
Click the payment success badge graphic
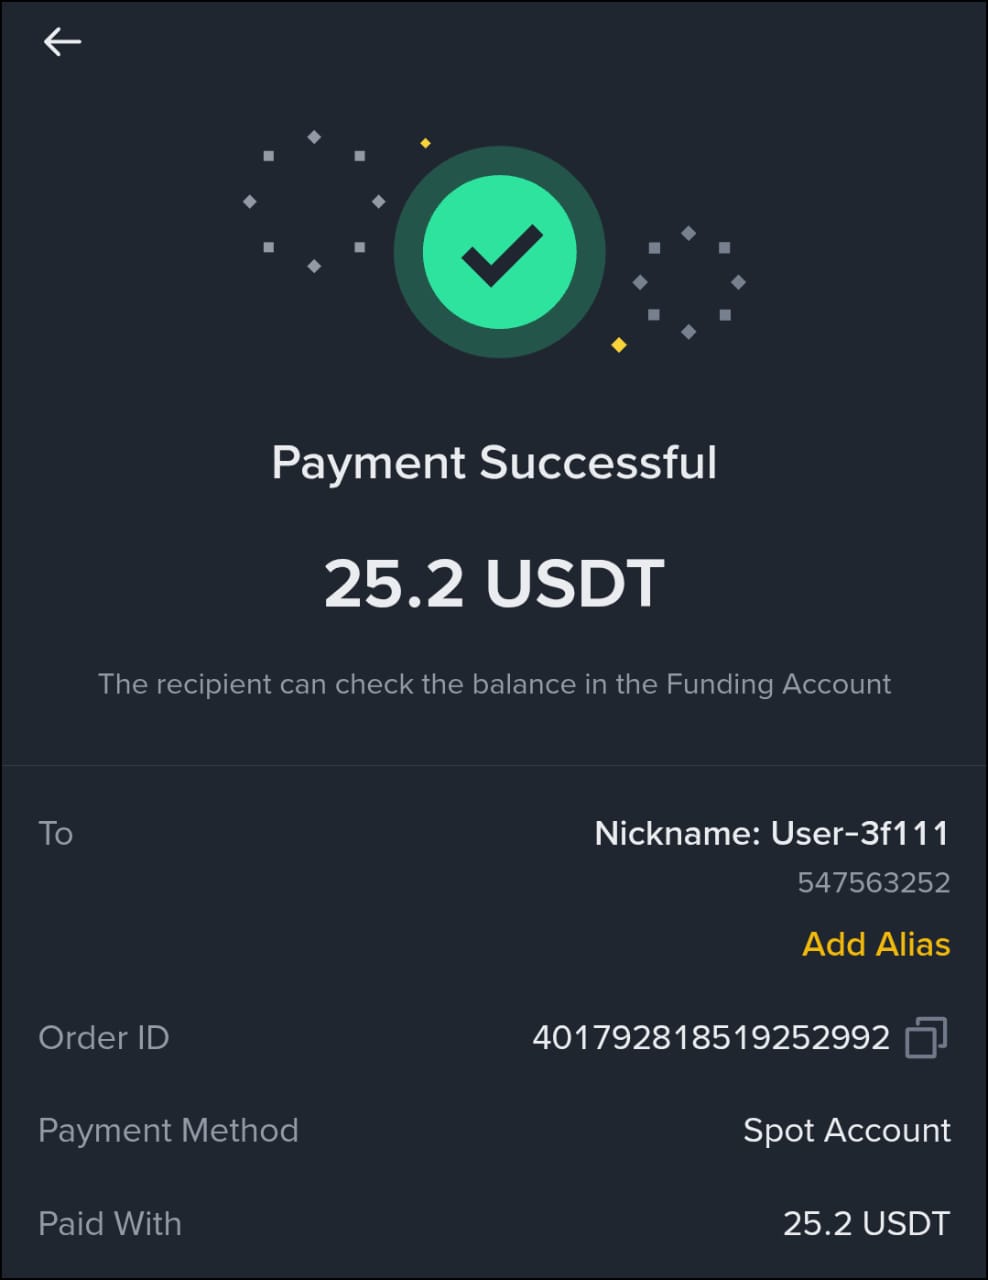tap(500, 252)
